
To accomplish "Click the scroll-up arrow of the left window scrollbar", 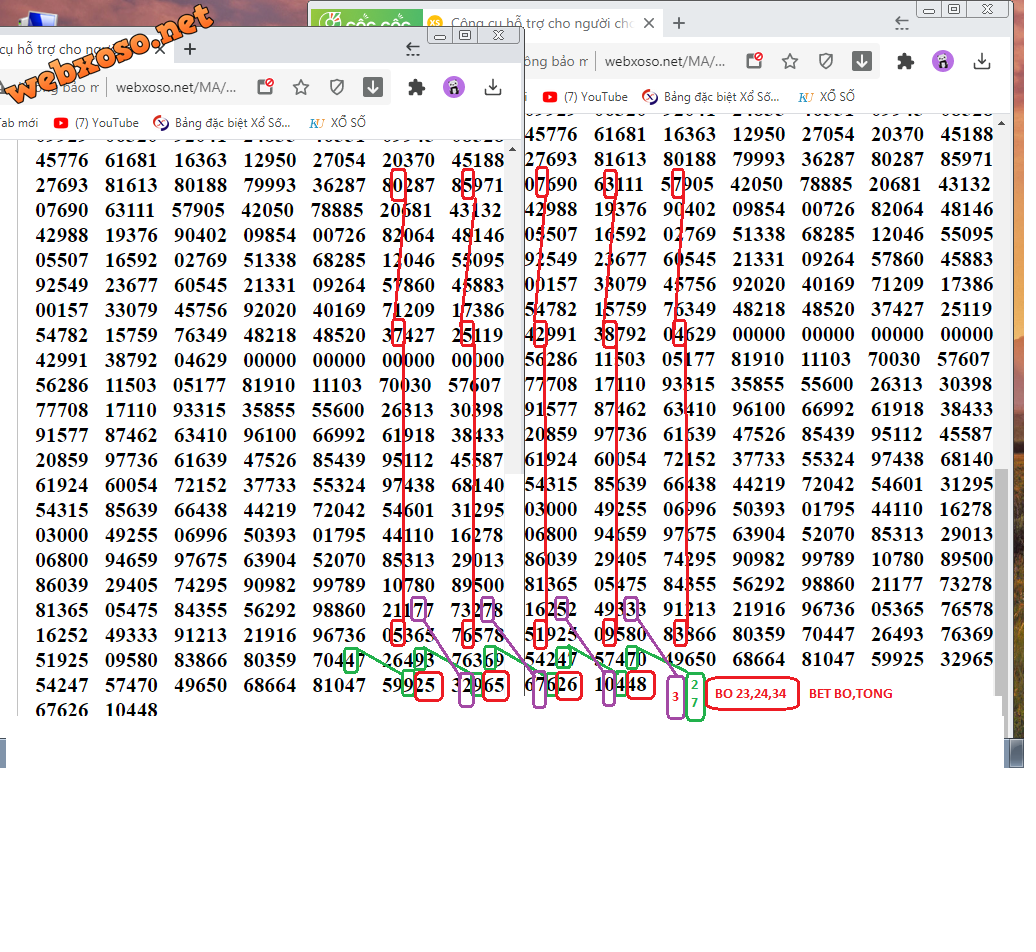I will [x=512, y=149].
